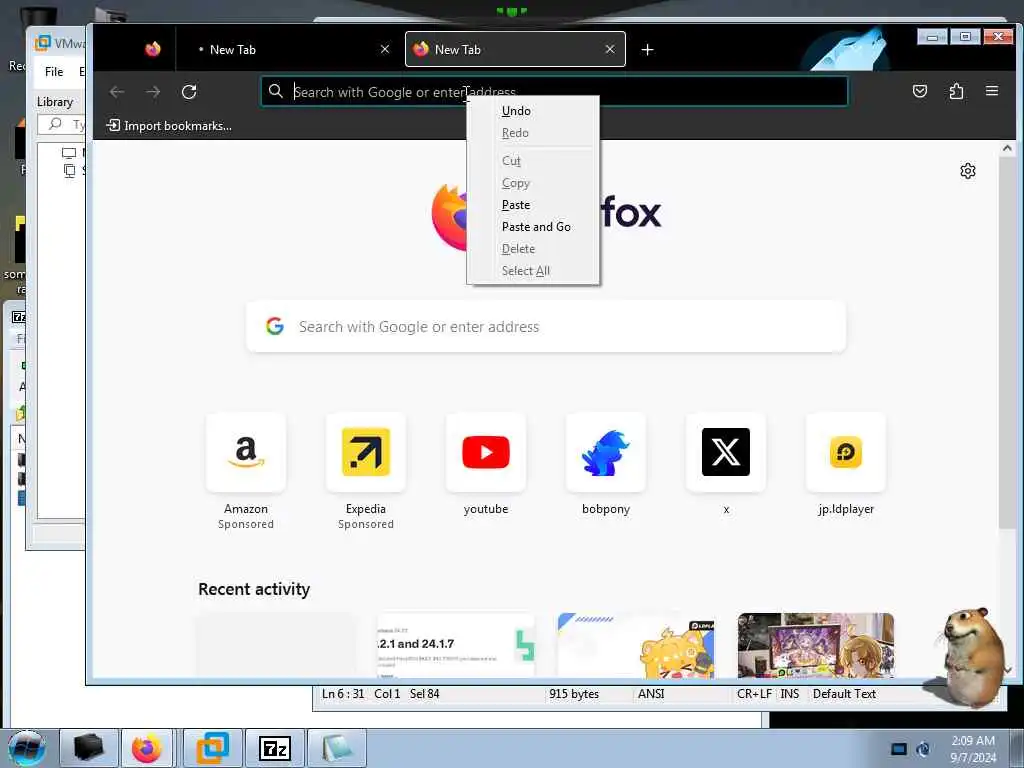Open the notepad app on taskbar
The image size is (1024, 768).
[x=336, y=748]
